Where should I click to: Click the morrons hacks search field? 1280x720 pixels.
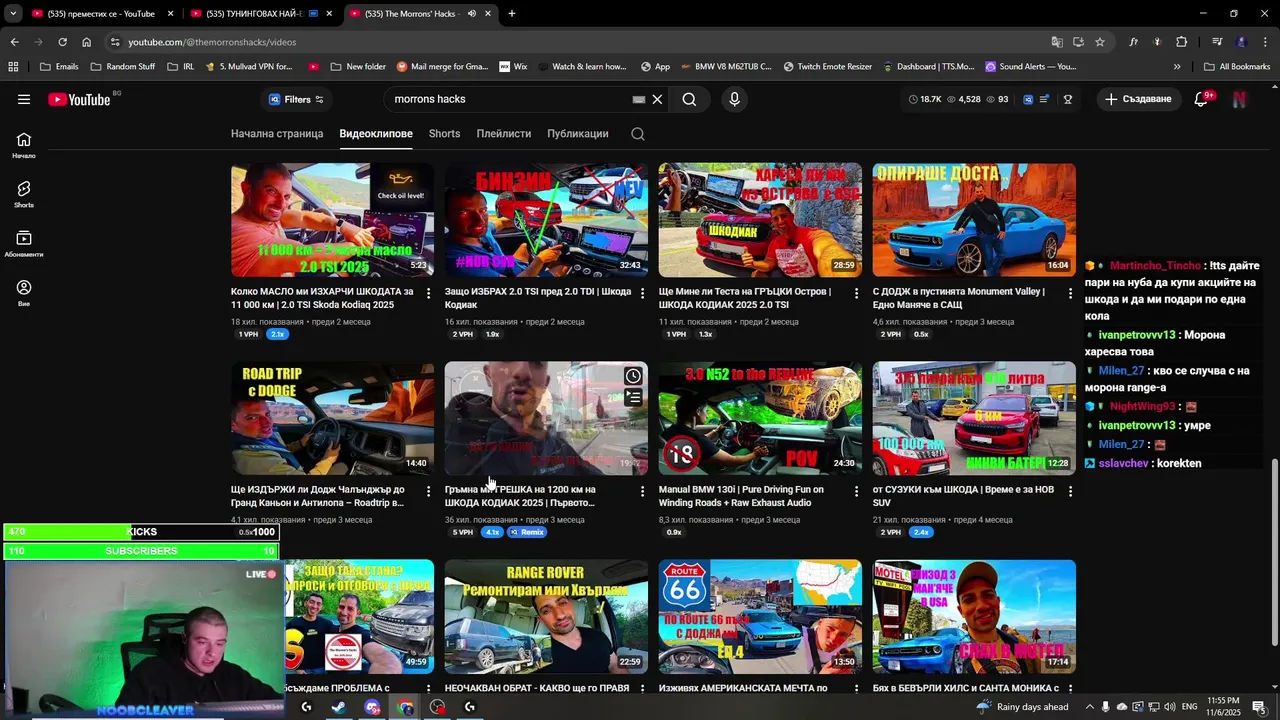(x=510, y=99)
